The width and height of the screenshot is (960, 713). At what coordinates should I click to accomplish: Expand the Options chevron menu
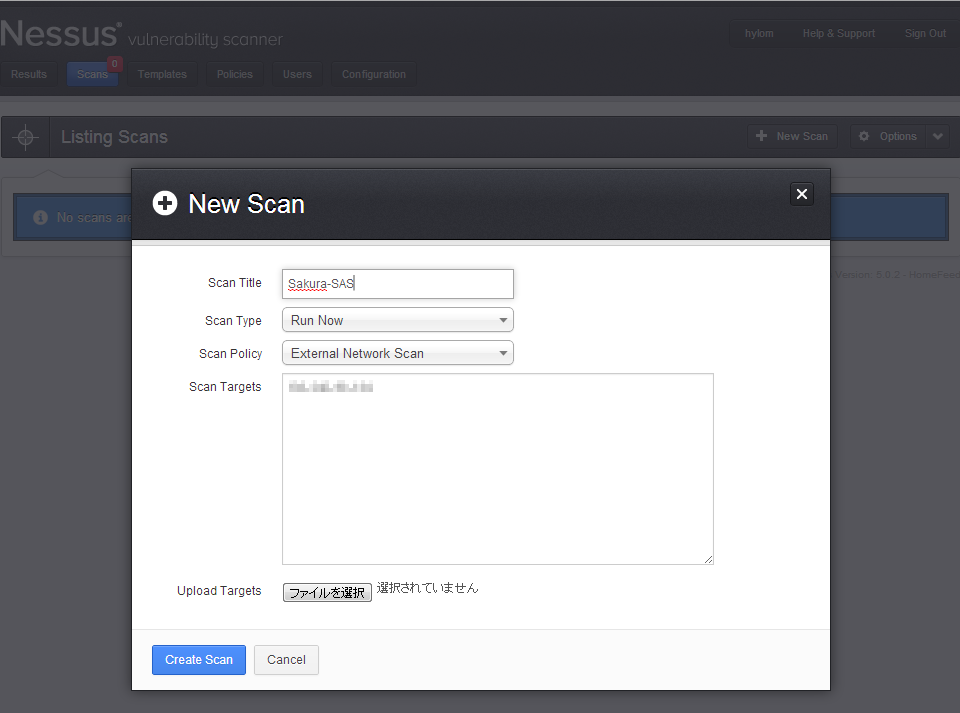point(937,136)
